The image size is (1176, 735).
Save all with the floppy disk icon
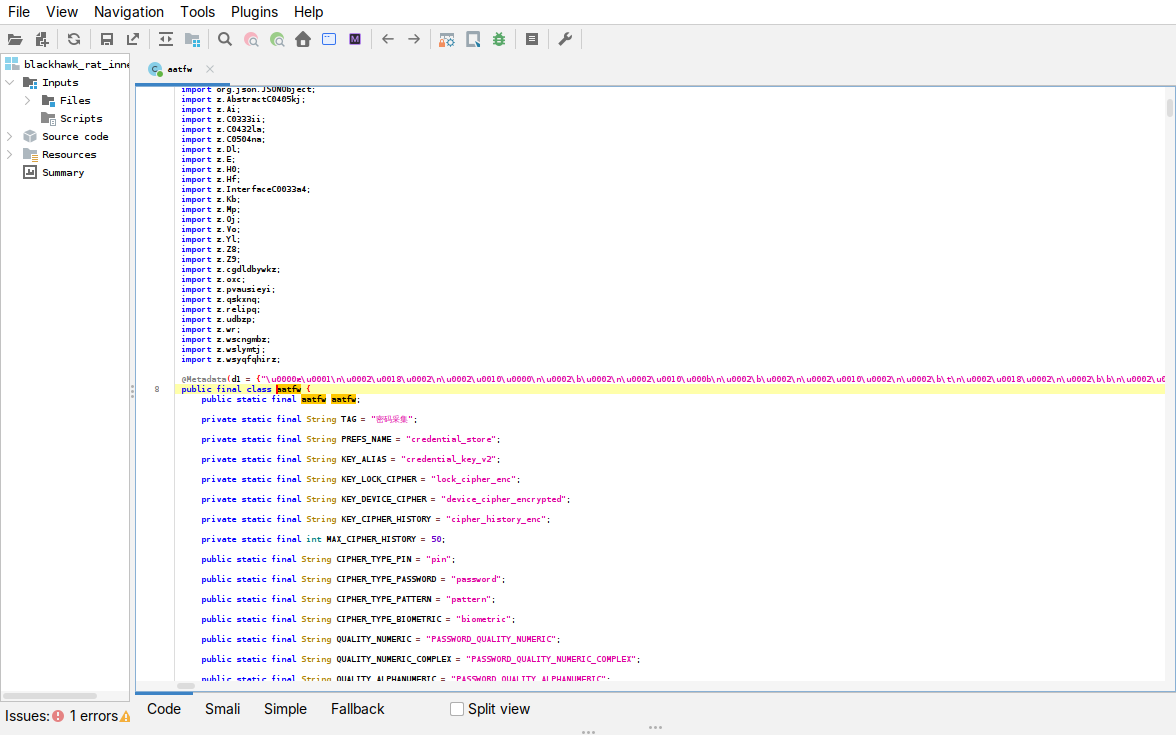click(x=106, y=40)
